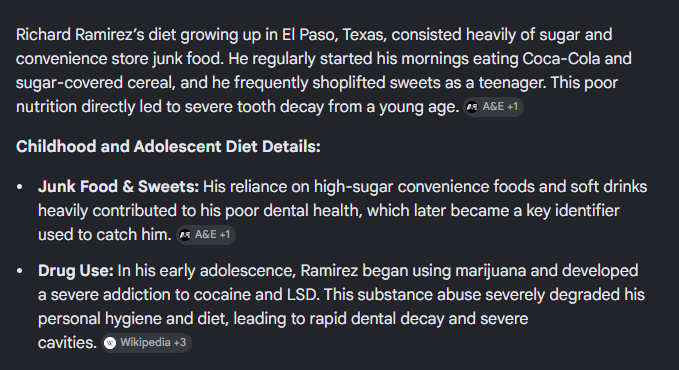Click the A&E logo icon beside "young age."

(x=472, y=107)
